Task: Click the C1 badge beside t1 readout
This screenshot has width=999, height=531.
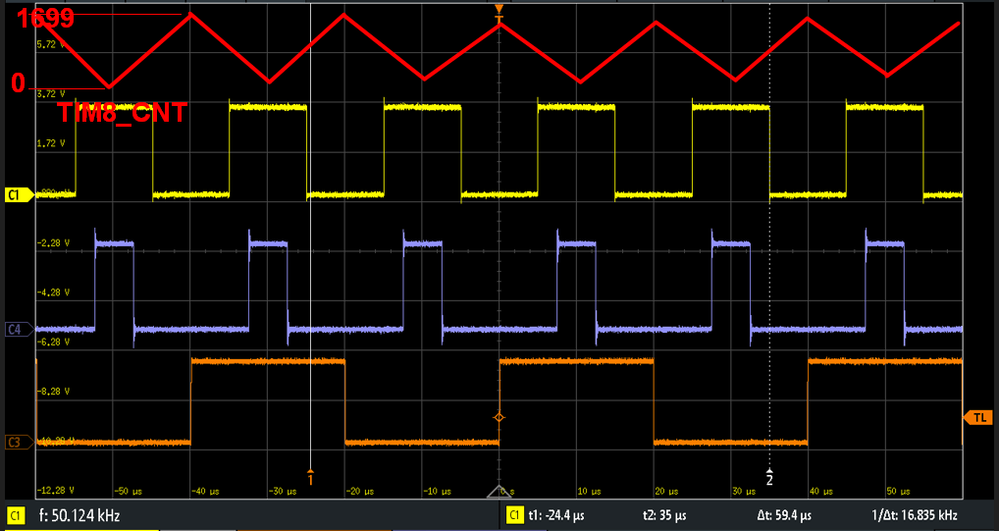Action: tap(515, 515)
